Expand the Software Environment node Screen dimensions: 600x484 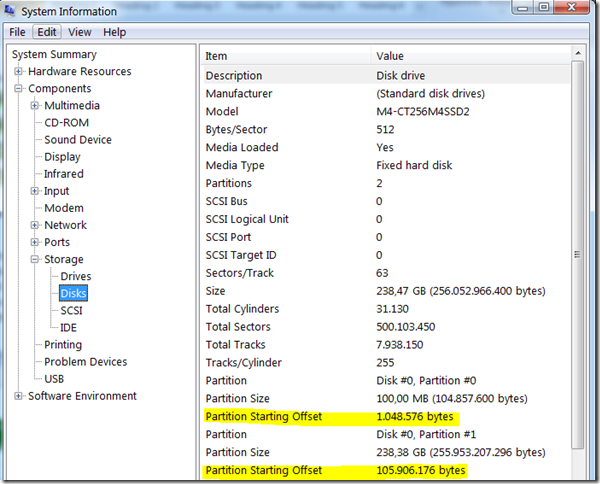[x=19, y=396]
